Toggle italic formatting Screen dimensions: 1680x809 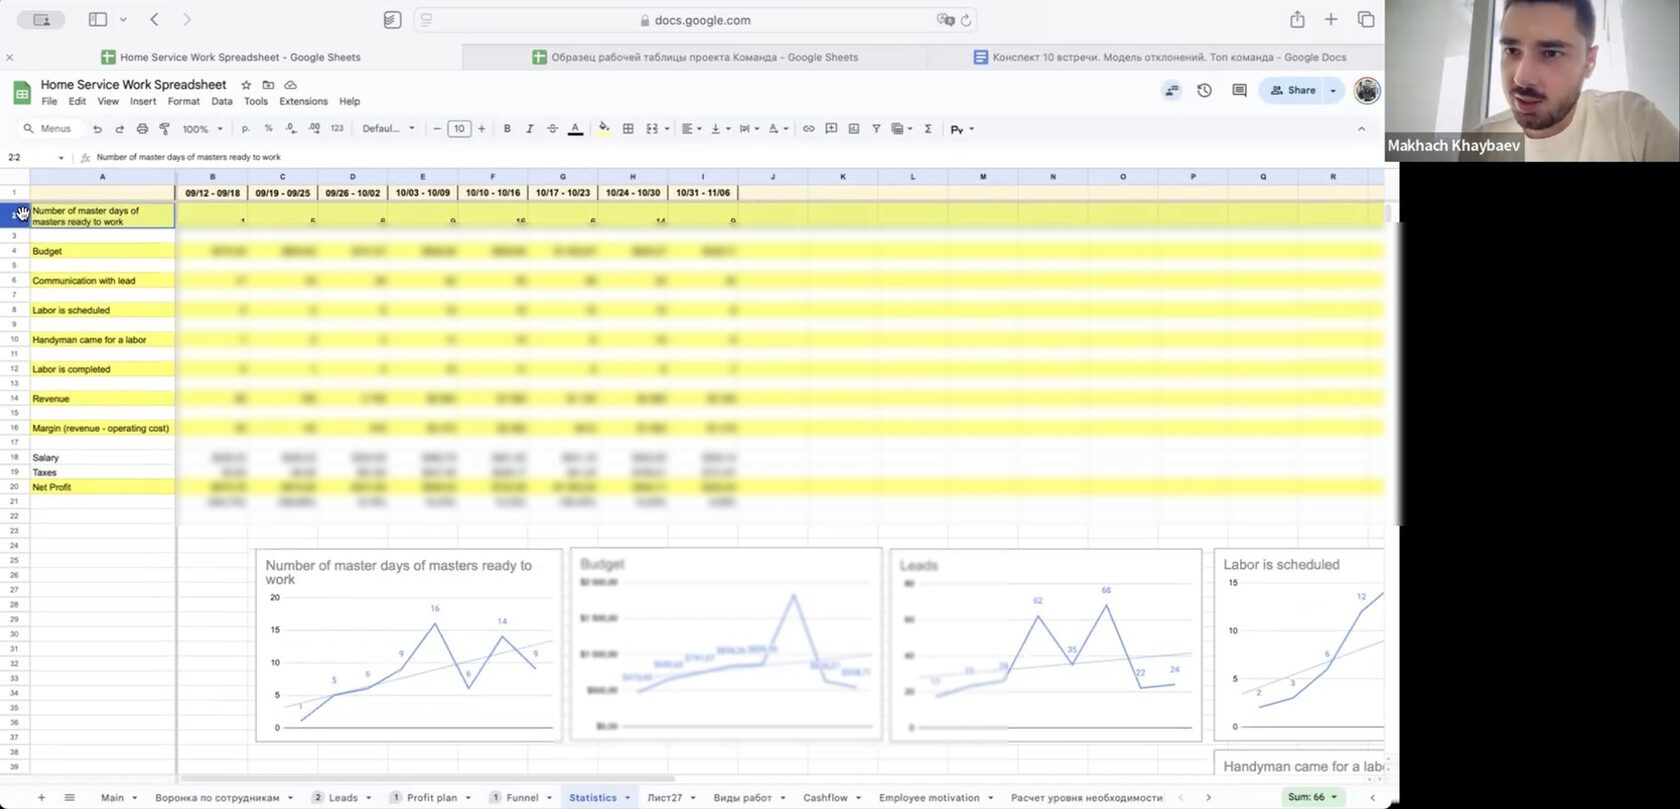(x=529, y=129)
